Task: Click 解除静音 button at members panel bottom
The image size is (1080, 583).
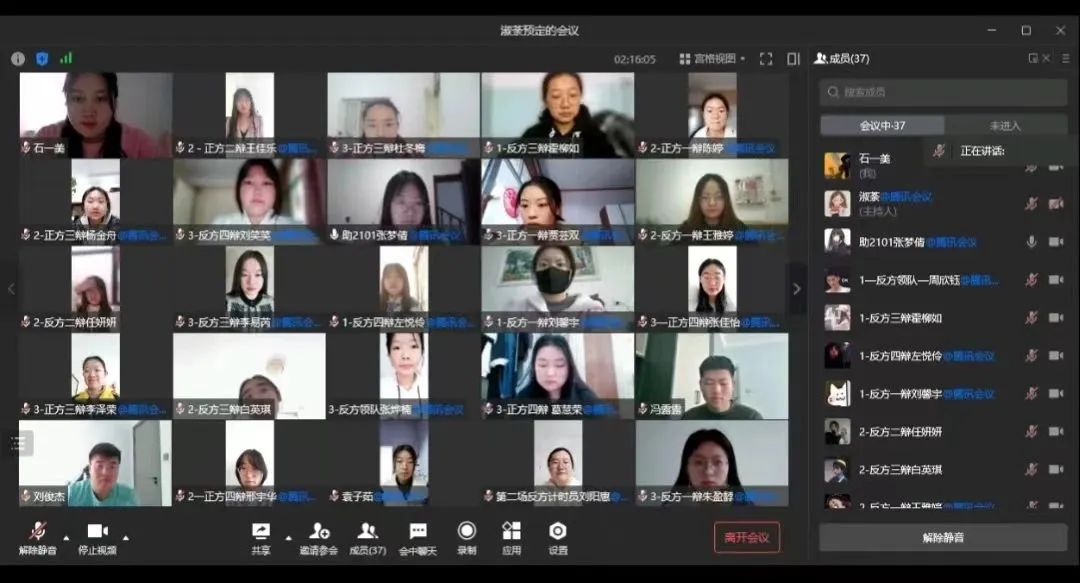Action: (x=942, y=538)
